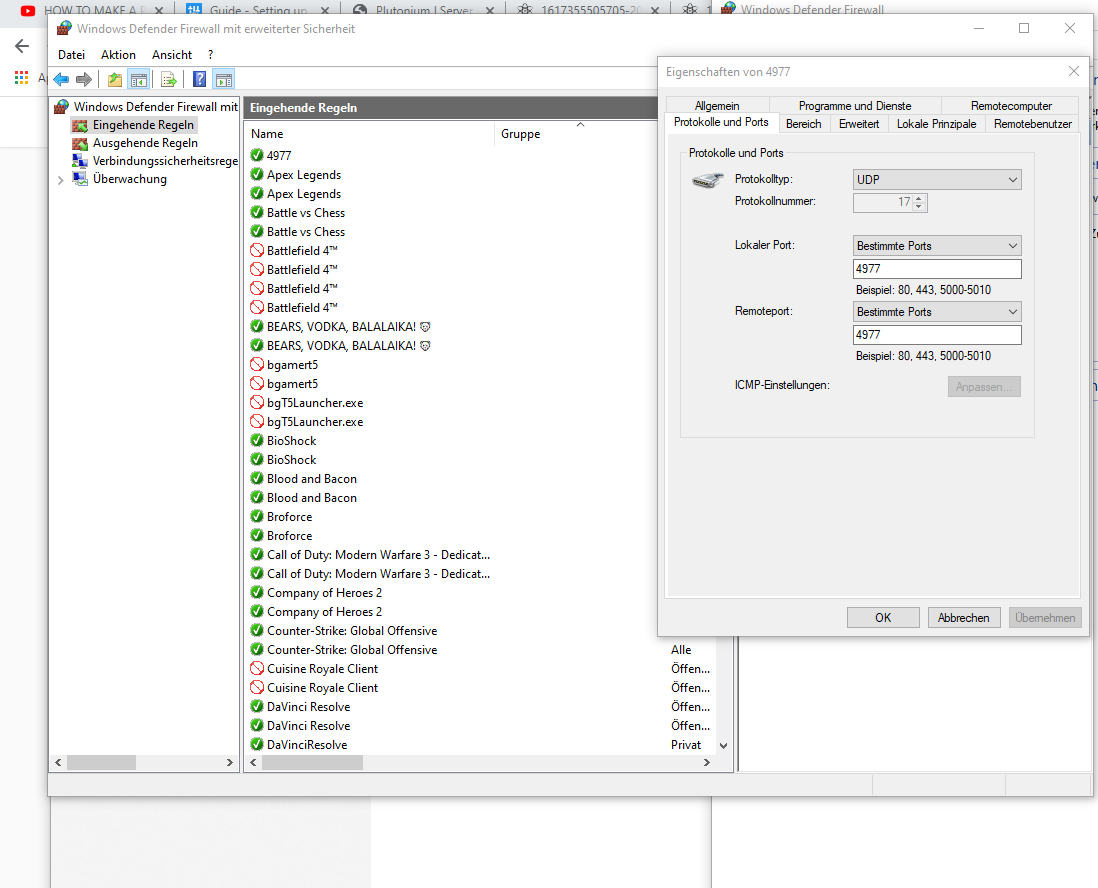Open the Remoteport Bestimmte Ports dropdown
Image resolution: width=1098 pixels, height=888 pixels.
click(937, 312)
